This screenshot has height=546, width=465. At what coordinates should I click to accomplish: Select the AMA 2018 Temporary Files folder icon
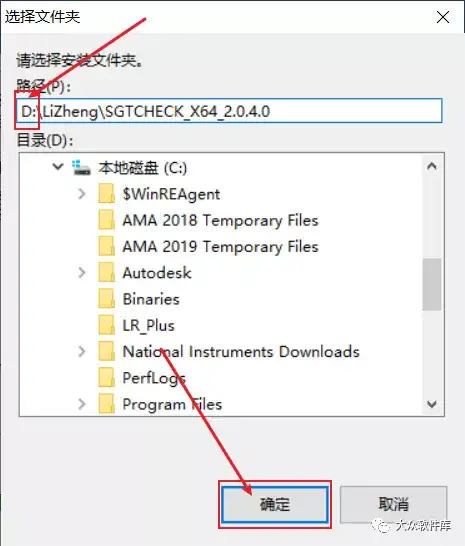[107, 220]
